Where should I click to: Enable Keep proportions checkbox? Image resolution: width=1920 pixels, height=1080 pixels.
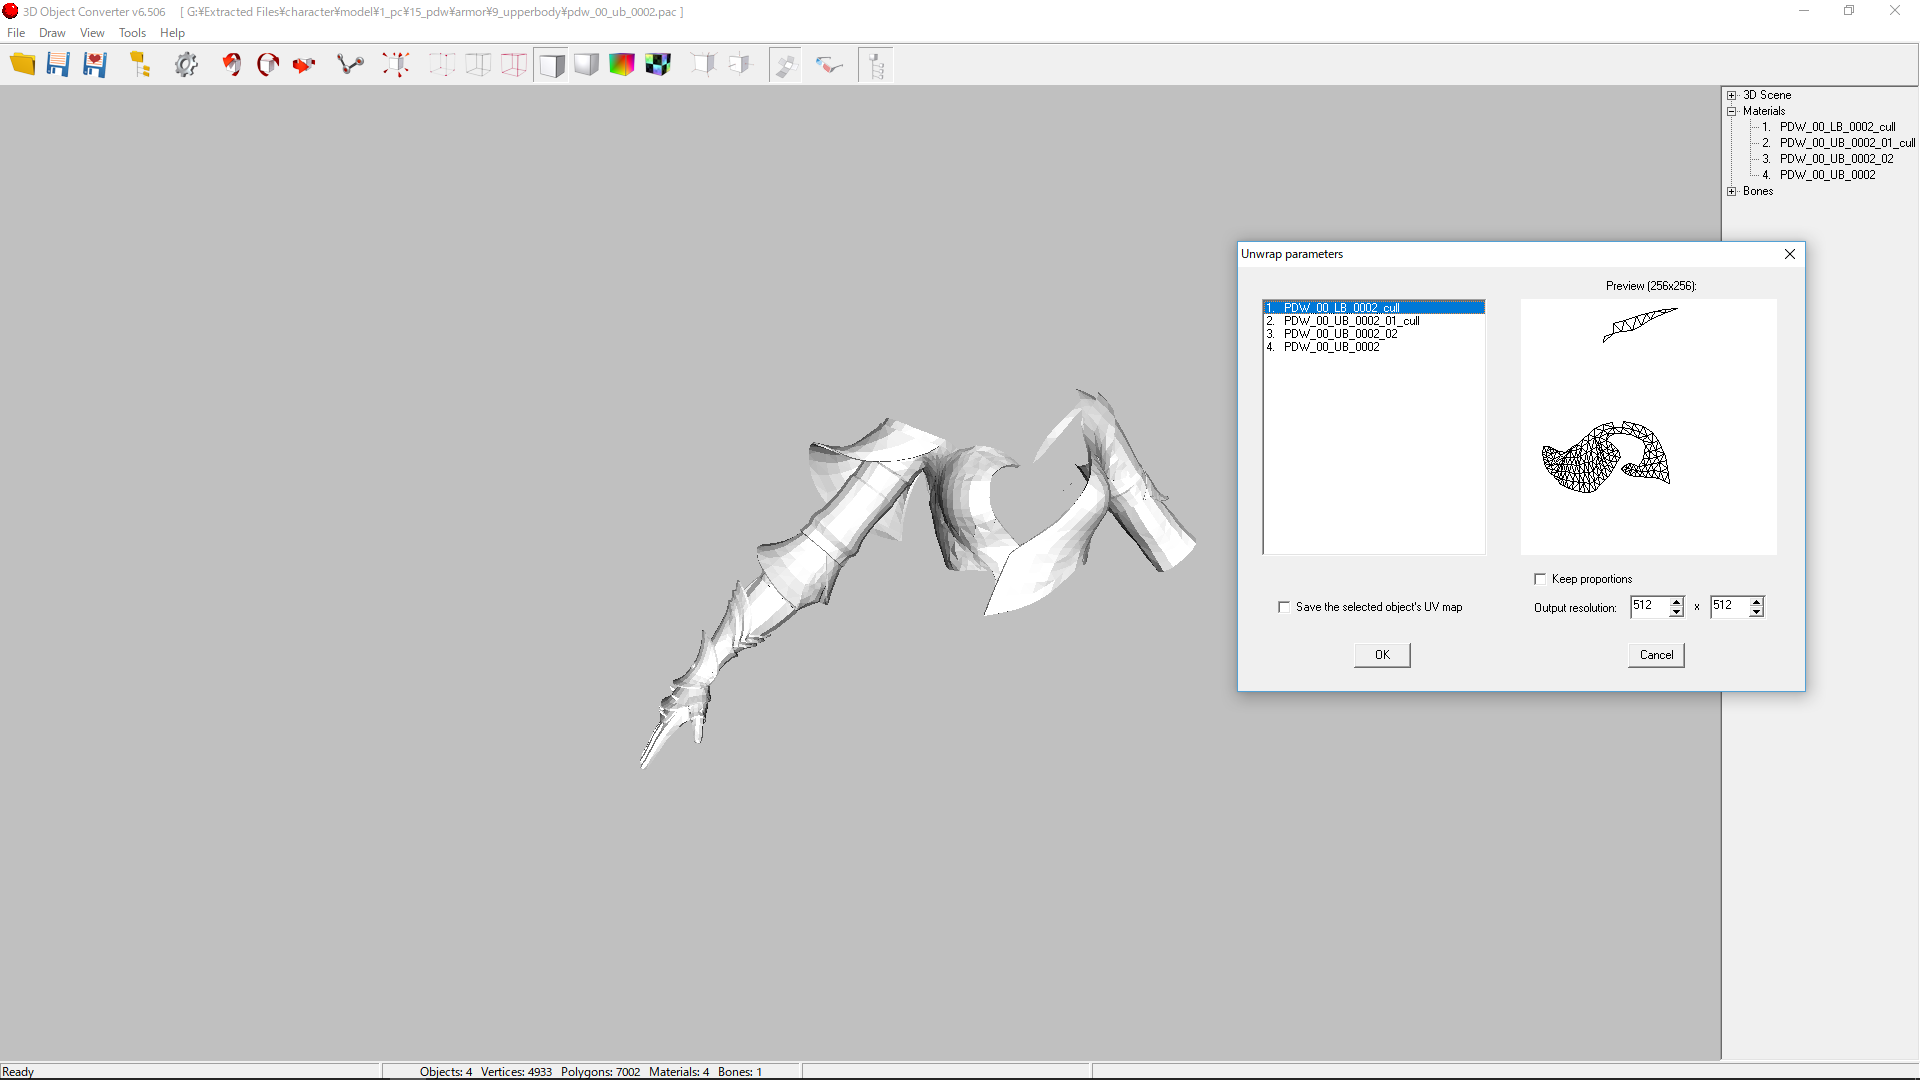(x=1540, y=579)
